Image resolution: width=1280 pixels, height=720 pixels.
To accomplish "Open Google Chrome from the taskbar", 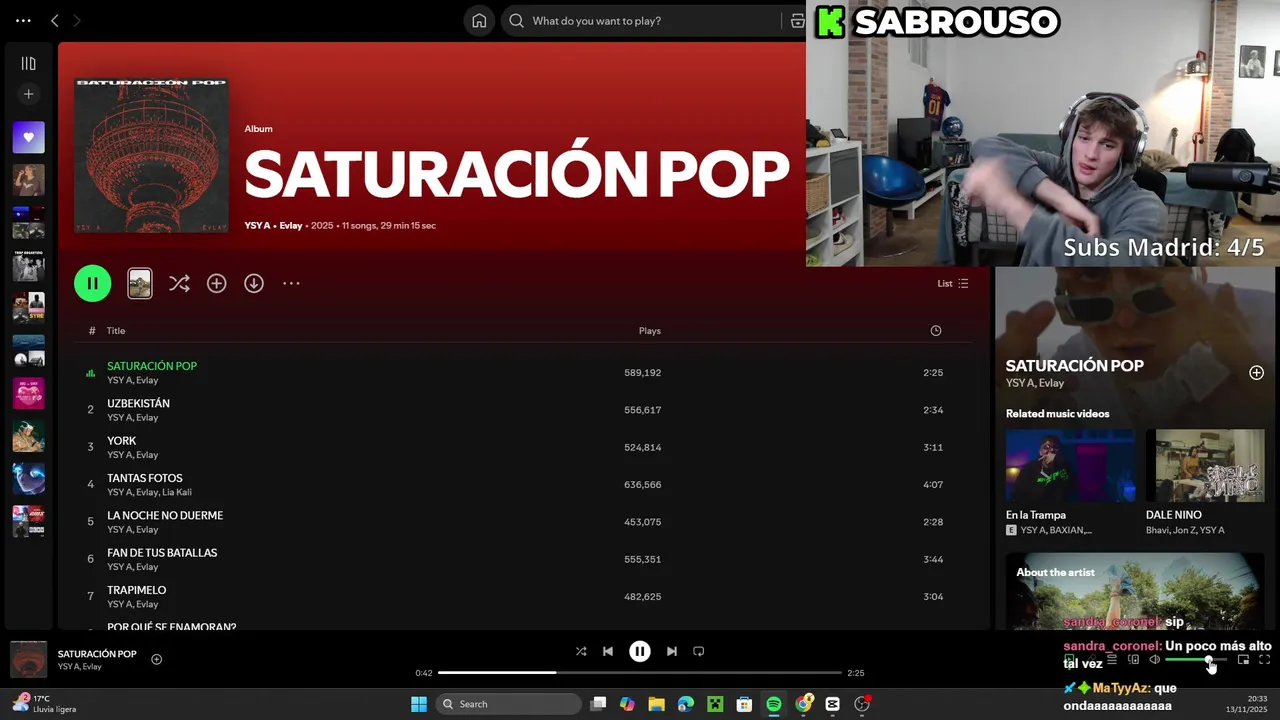I will tap(803, 704).
